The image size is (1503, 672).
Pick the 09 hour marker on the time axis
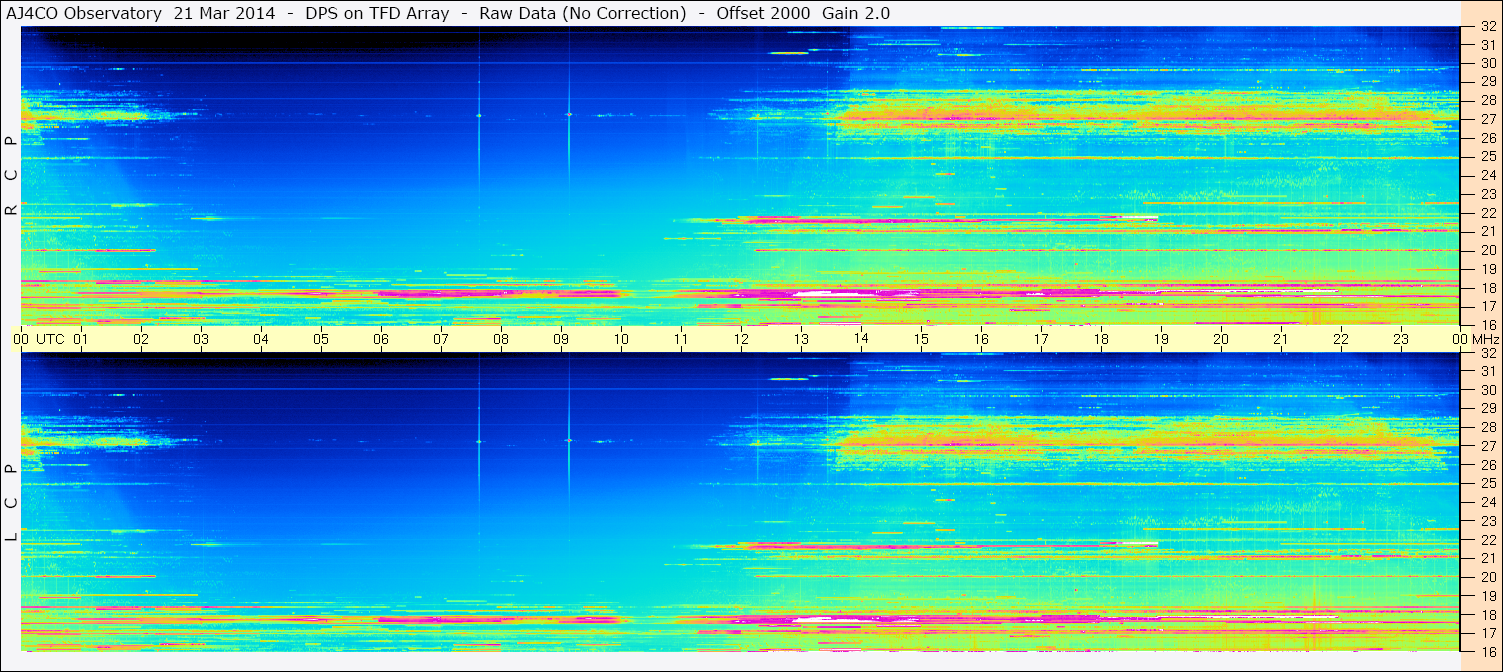click(561, 339)
